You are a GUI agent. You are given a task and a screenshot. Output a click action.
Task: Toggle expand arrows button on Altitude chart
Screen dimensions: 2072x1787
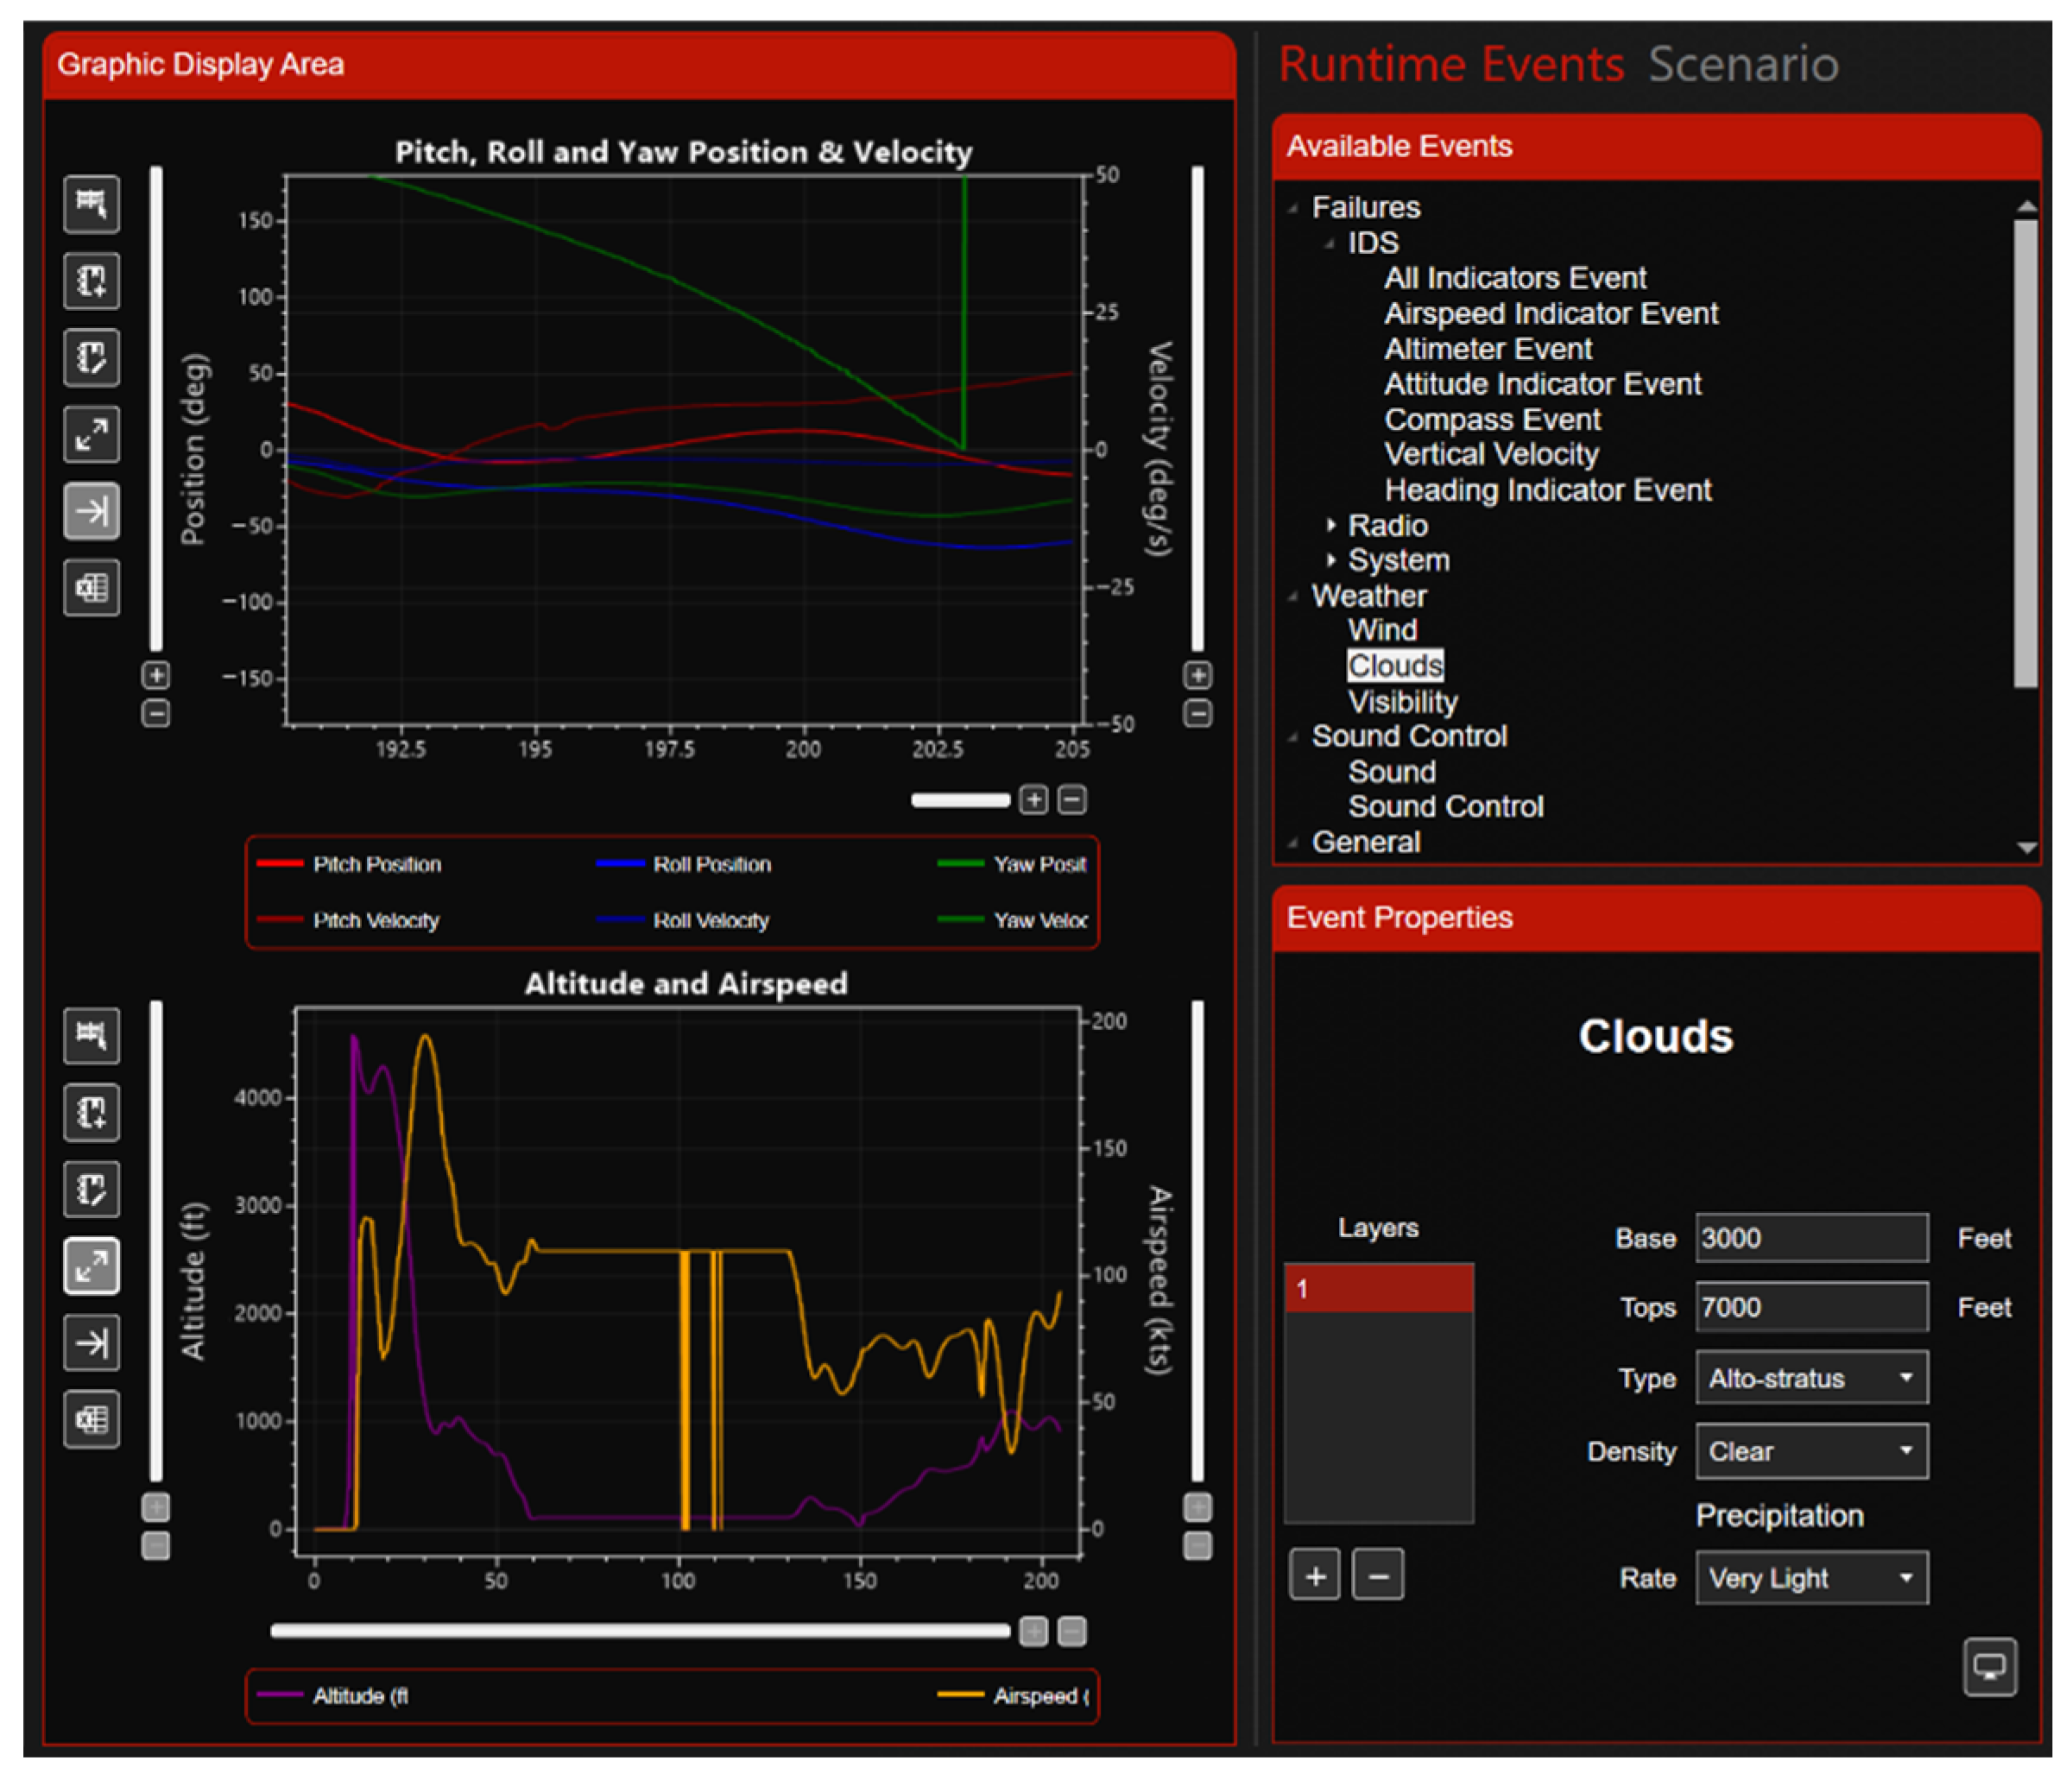pyautogui.click(x=91, y=1266)
